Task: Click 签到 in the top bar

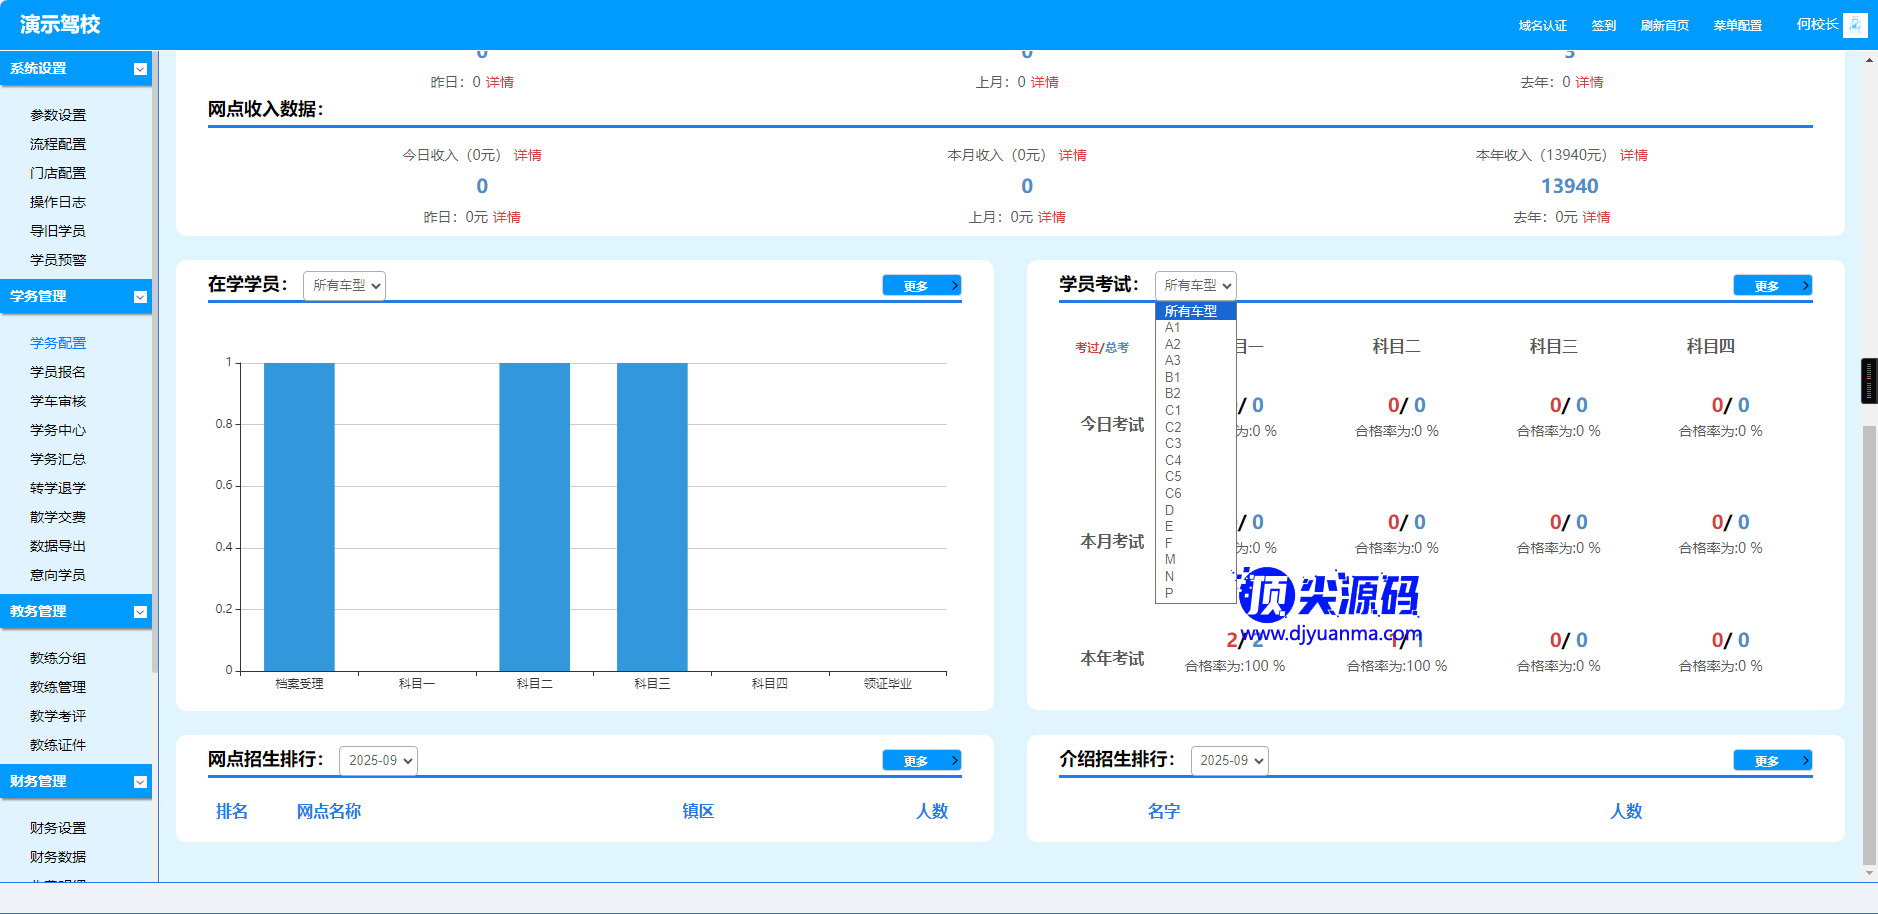Action: coord(1603,26)
